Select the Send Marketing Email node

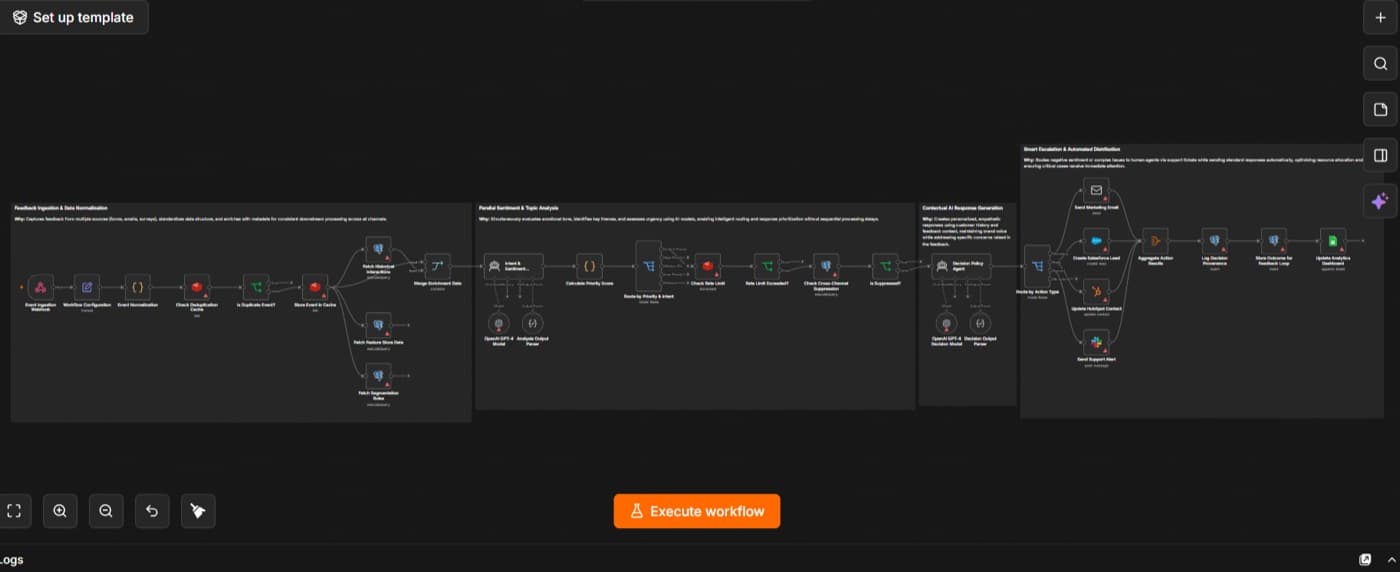(1097, 190)
